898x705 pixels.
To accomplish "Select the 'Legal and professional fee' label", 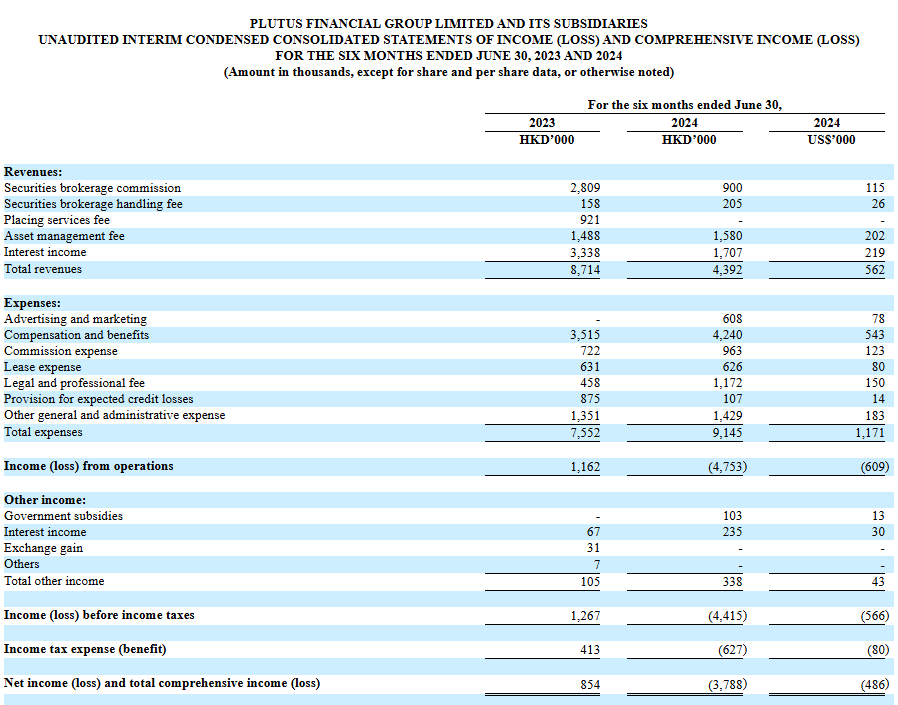I will click(x=74, y=383).
